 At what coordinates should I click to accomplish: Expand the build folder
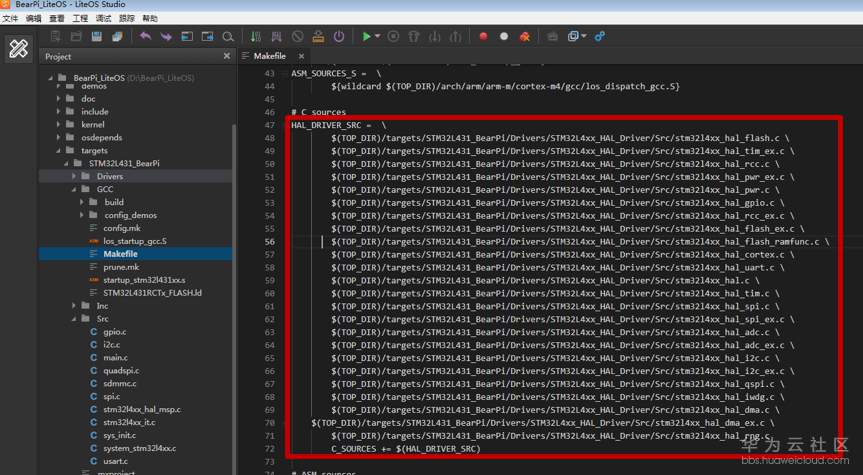81,202
